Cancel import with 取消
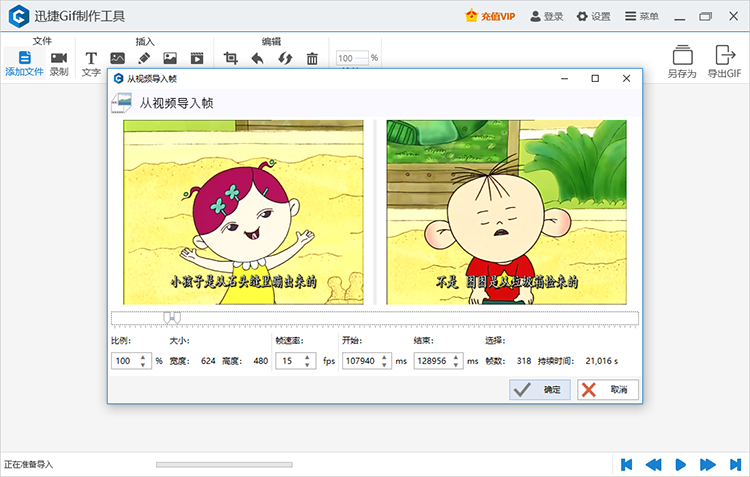Screen dimensions: 750x477 (608, 389)
